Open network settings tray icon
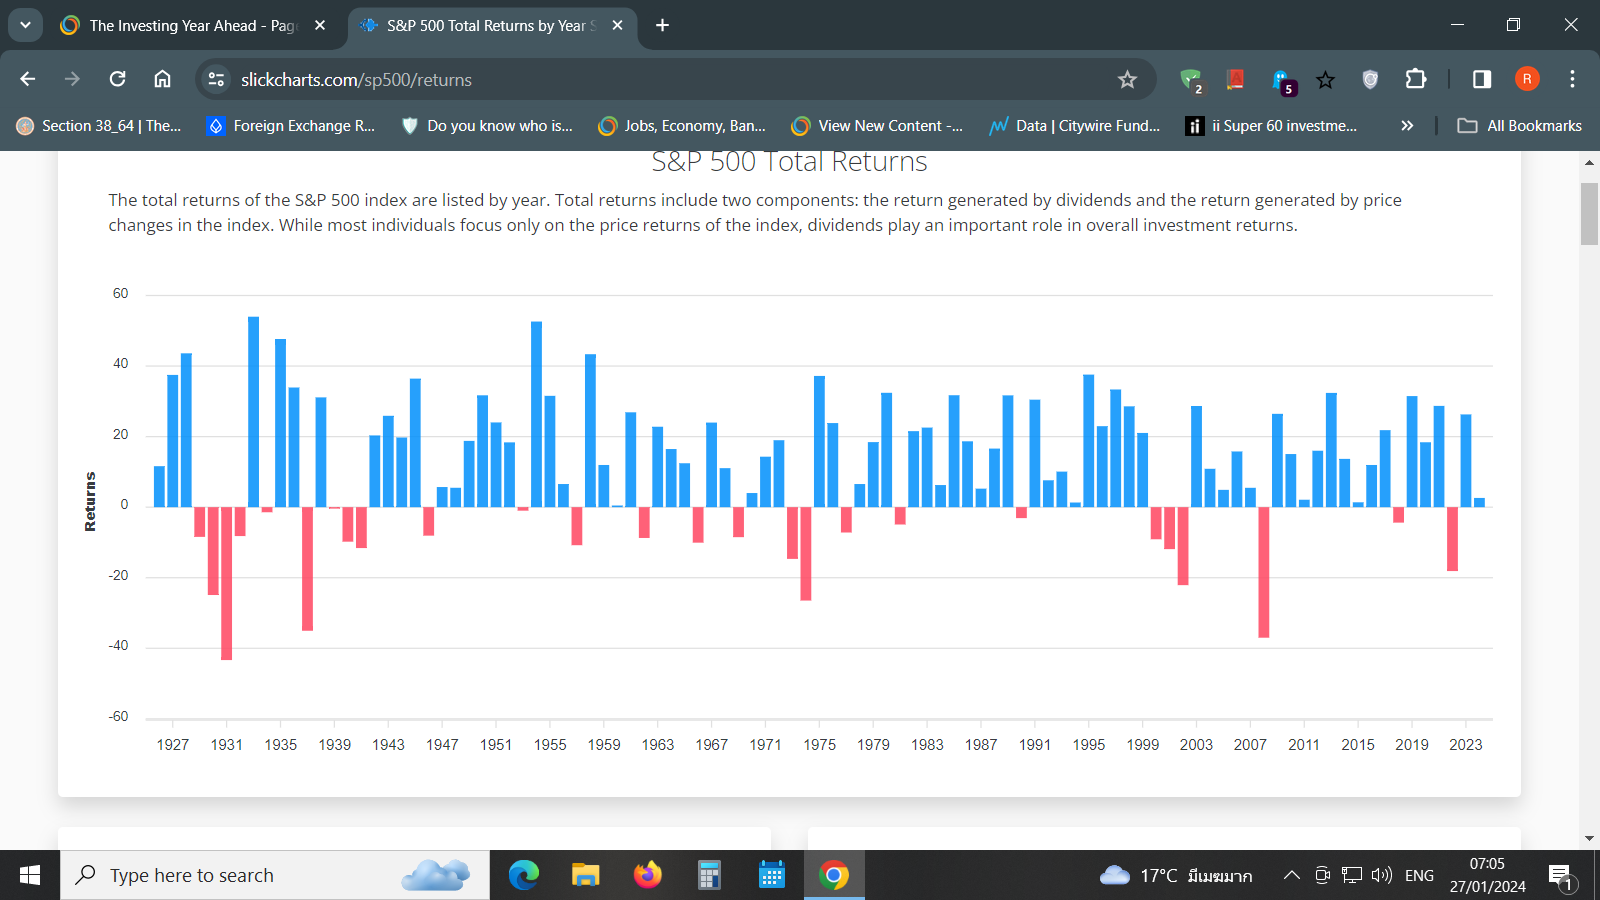The height and width of the screenshot is (900, 1600). point(1352,876)
